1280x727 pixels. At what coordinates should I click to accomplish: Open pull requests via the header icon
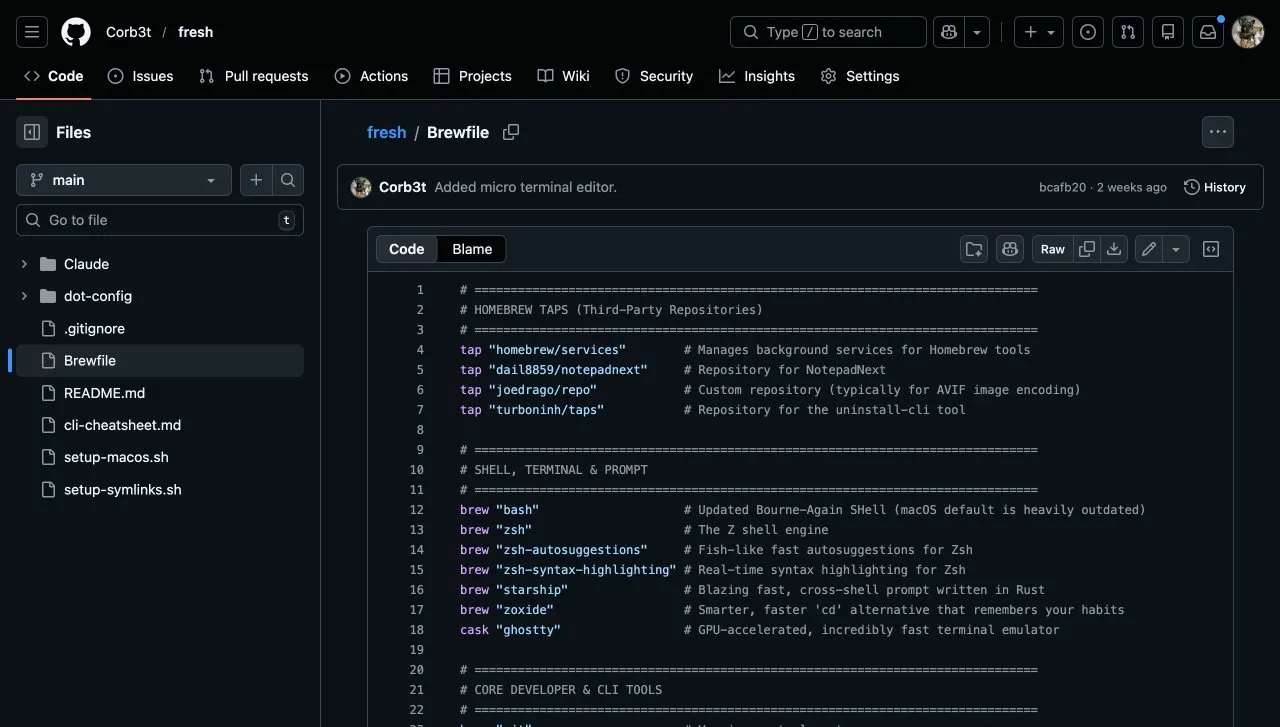(x=1128, y=32)
